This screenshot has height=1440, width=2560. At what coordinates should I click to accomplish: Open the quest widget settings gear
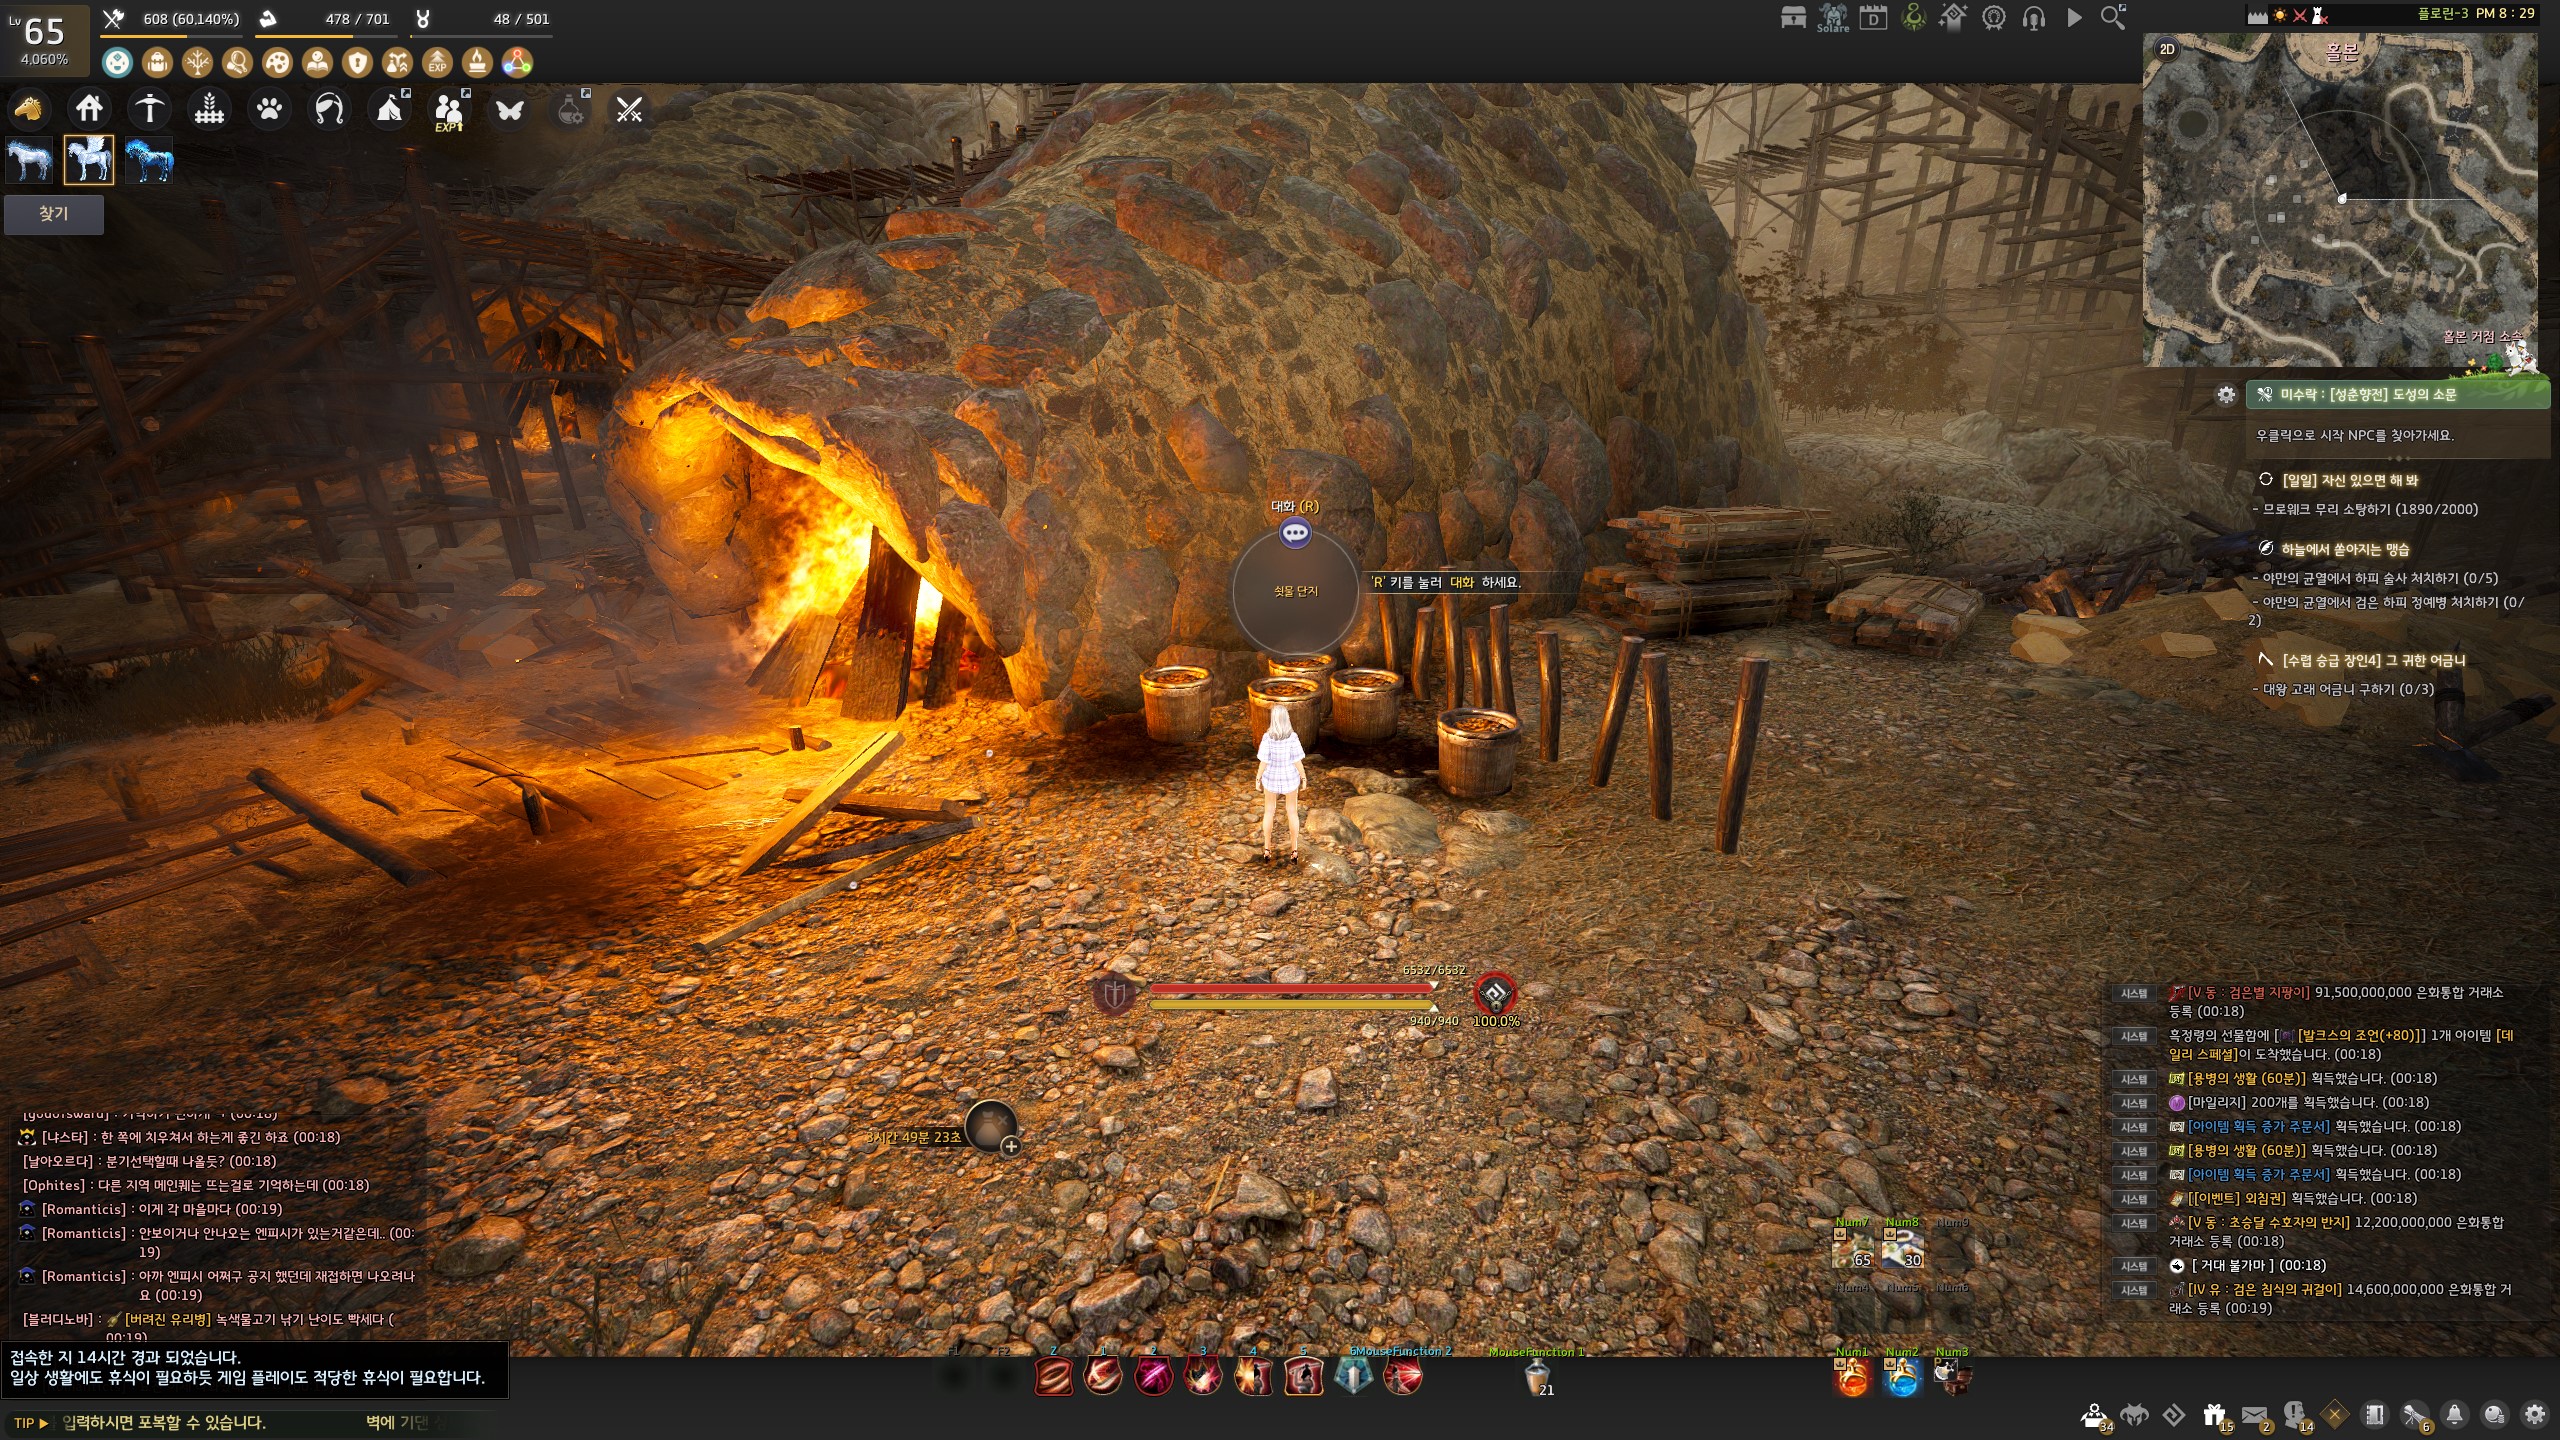tap(2226, 395)
